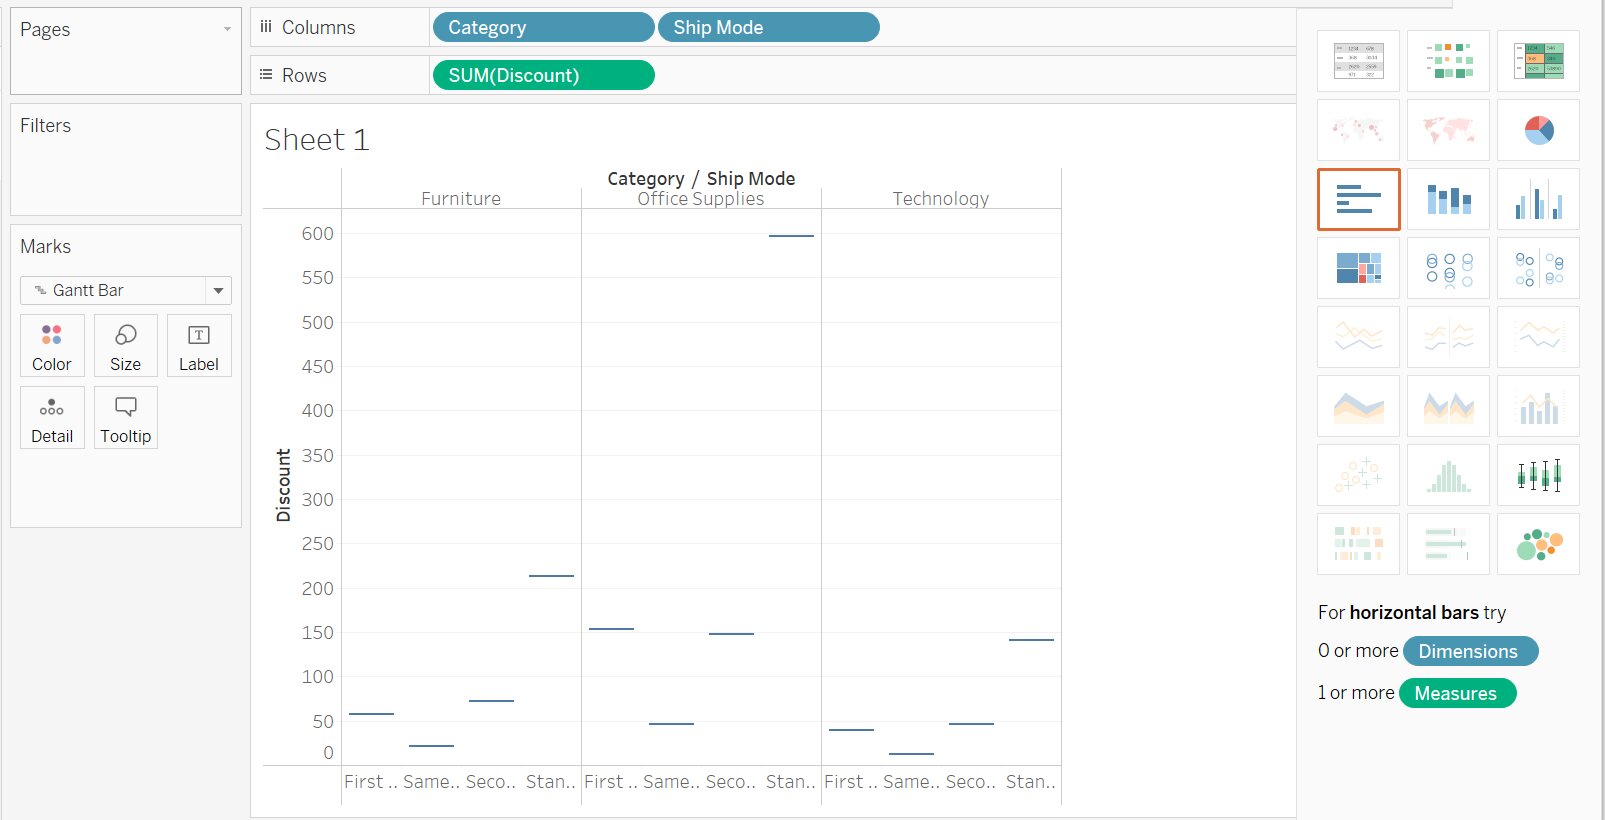Open the Detail property in Marks
The width and height of the screenshot is (1605, 820).
52,418
